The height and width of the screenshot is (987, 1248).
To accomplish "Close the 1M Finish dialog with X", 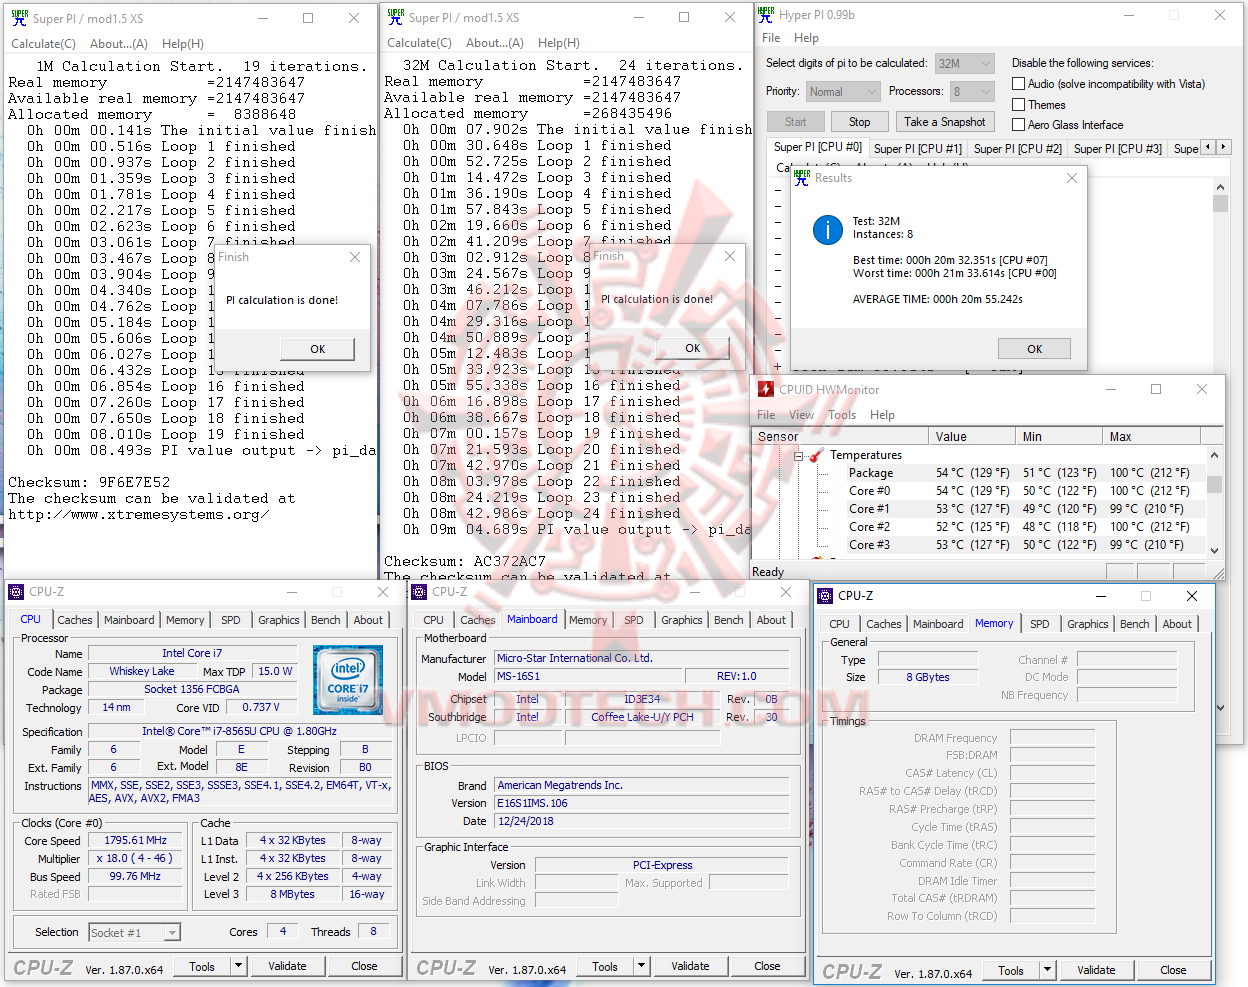I will [x=355, y=257].
